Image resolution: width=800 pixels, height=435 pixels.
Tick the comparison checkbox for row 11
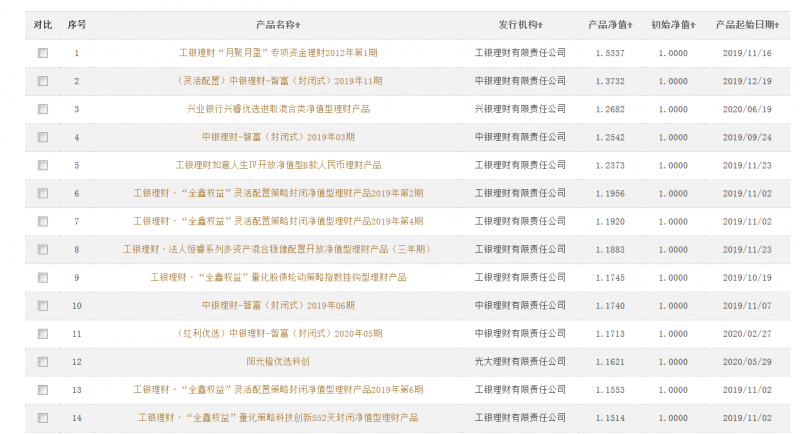click(43, 334)
